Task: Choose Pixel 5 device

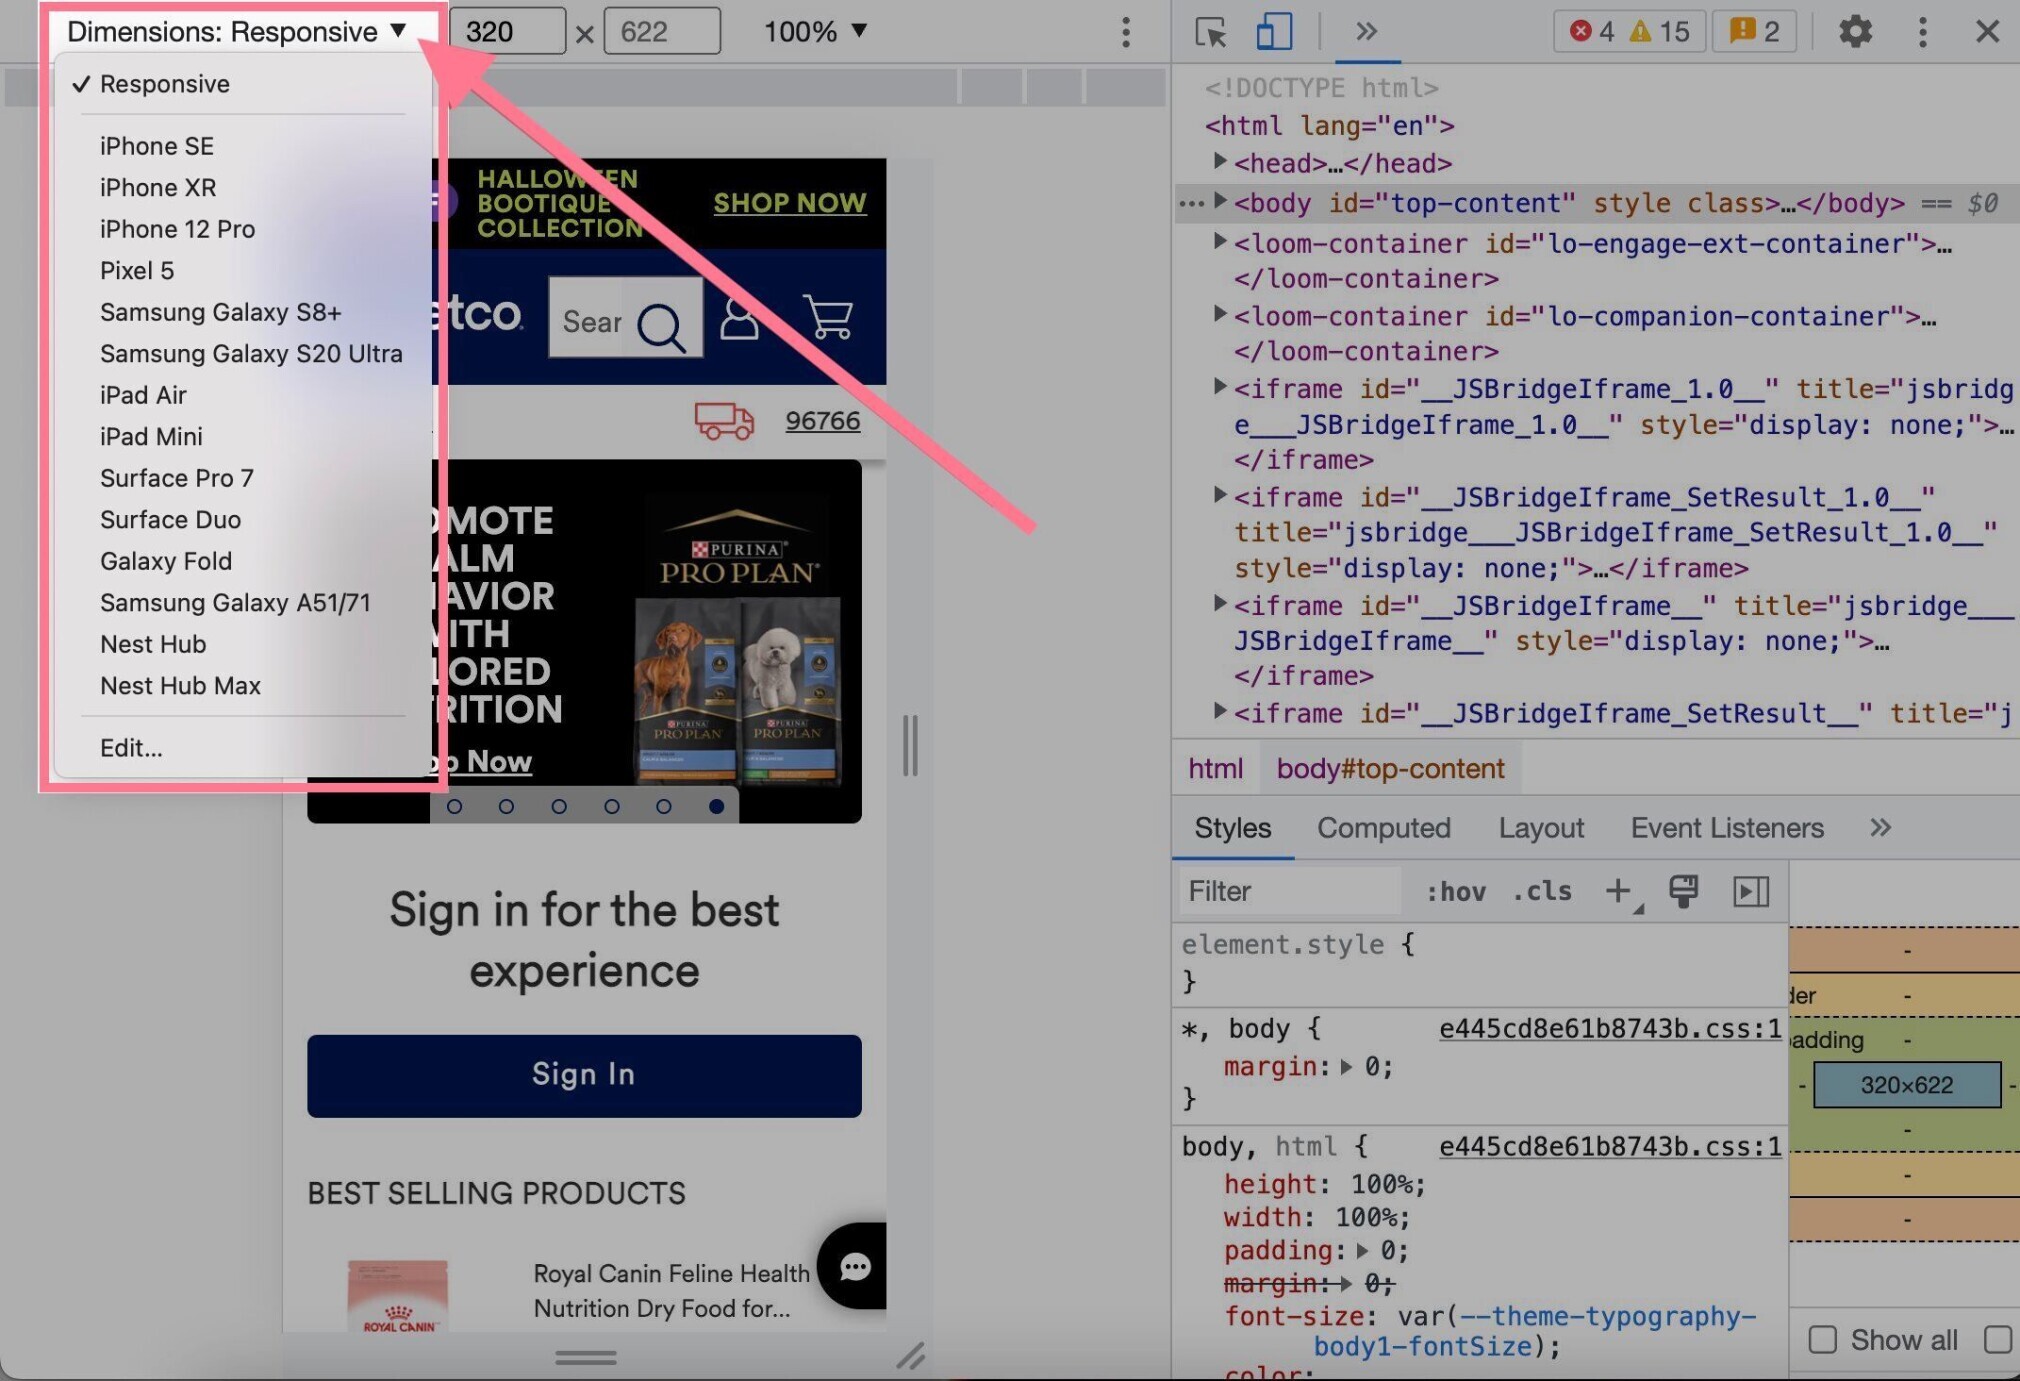Action: tap(137, 270)
